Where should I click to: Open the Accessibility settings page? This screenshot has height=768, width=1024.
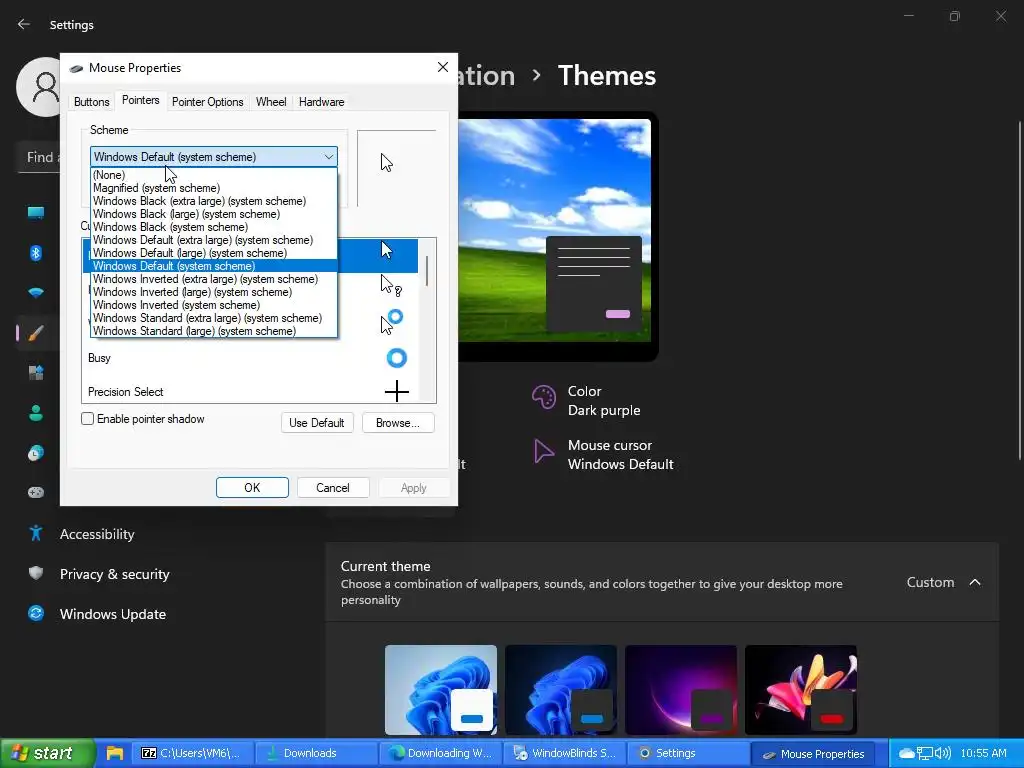[97, 534]
